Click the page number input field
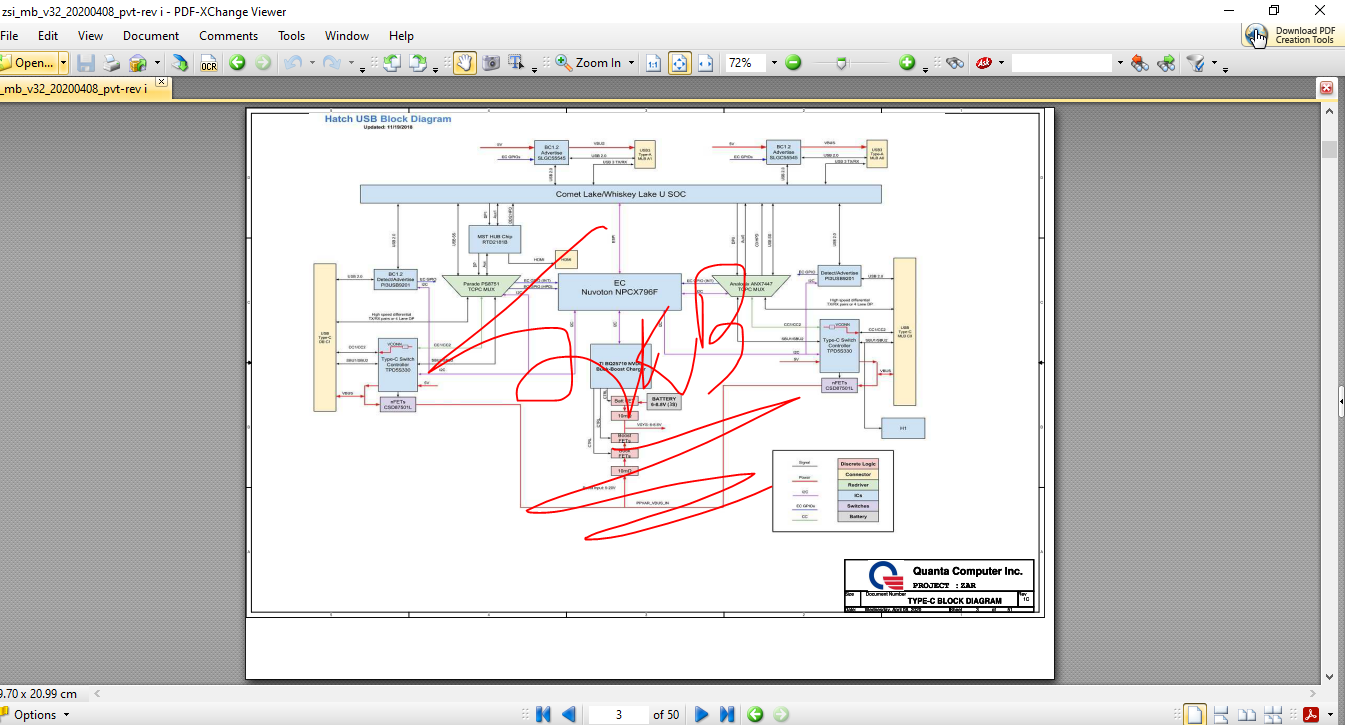 618,714
